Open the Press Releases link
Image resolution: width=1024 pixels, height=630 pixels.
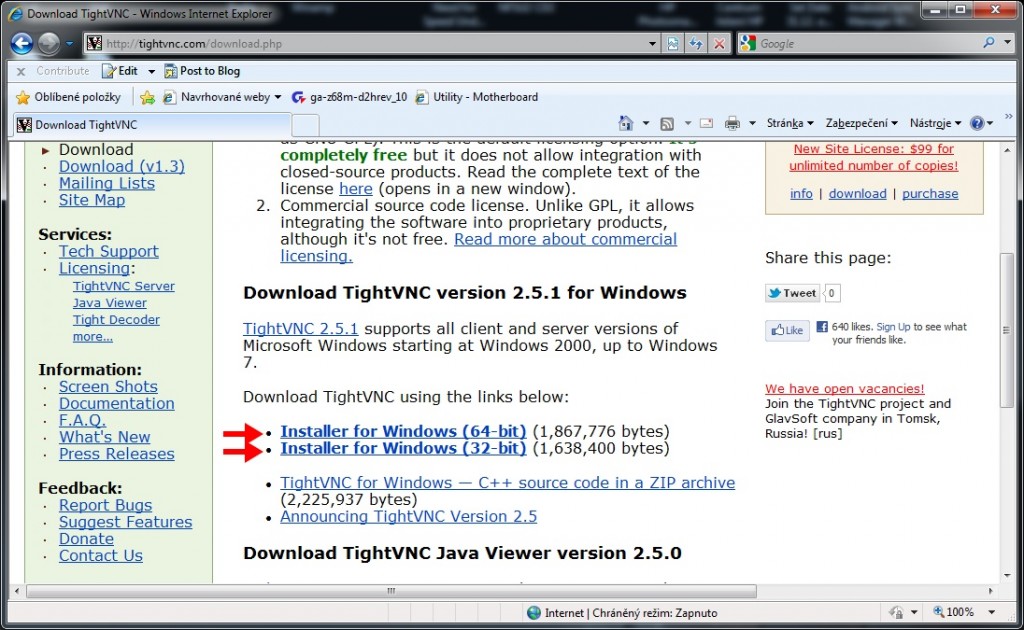point(116,454)
